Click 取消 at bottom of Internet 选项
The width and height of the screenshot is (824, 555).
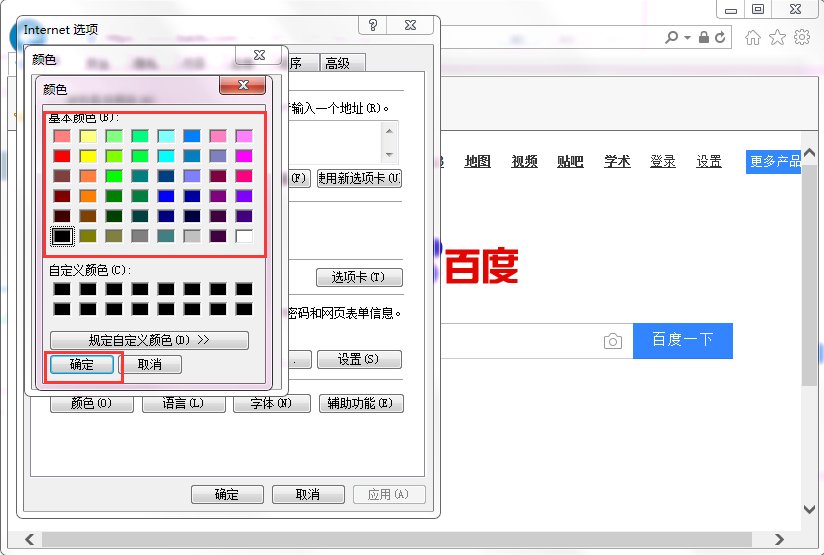click(x=308, y=495)
